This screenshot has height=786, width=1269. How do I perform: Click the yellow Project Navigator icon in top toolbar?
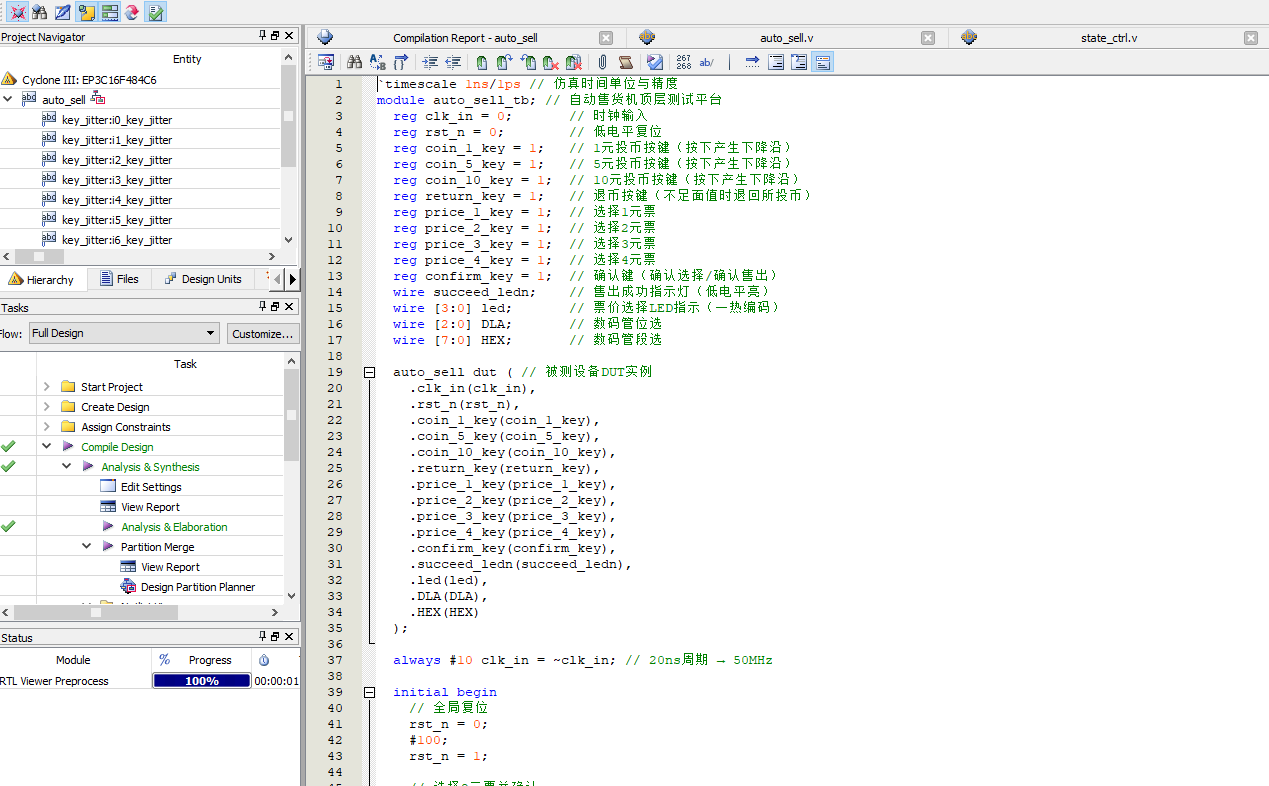click(x=86, y=13)
